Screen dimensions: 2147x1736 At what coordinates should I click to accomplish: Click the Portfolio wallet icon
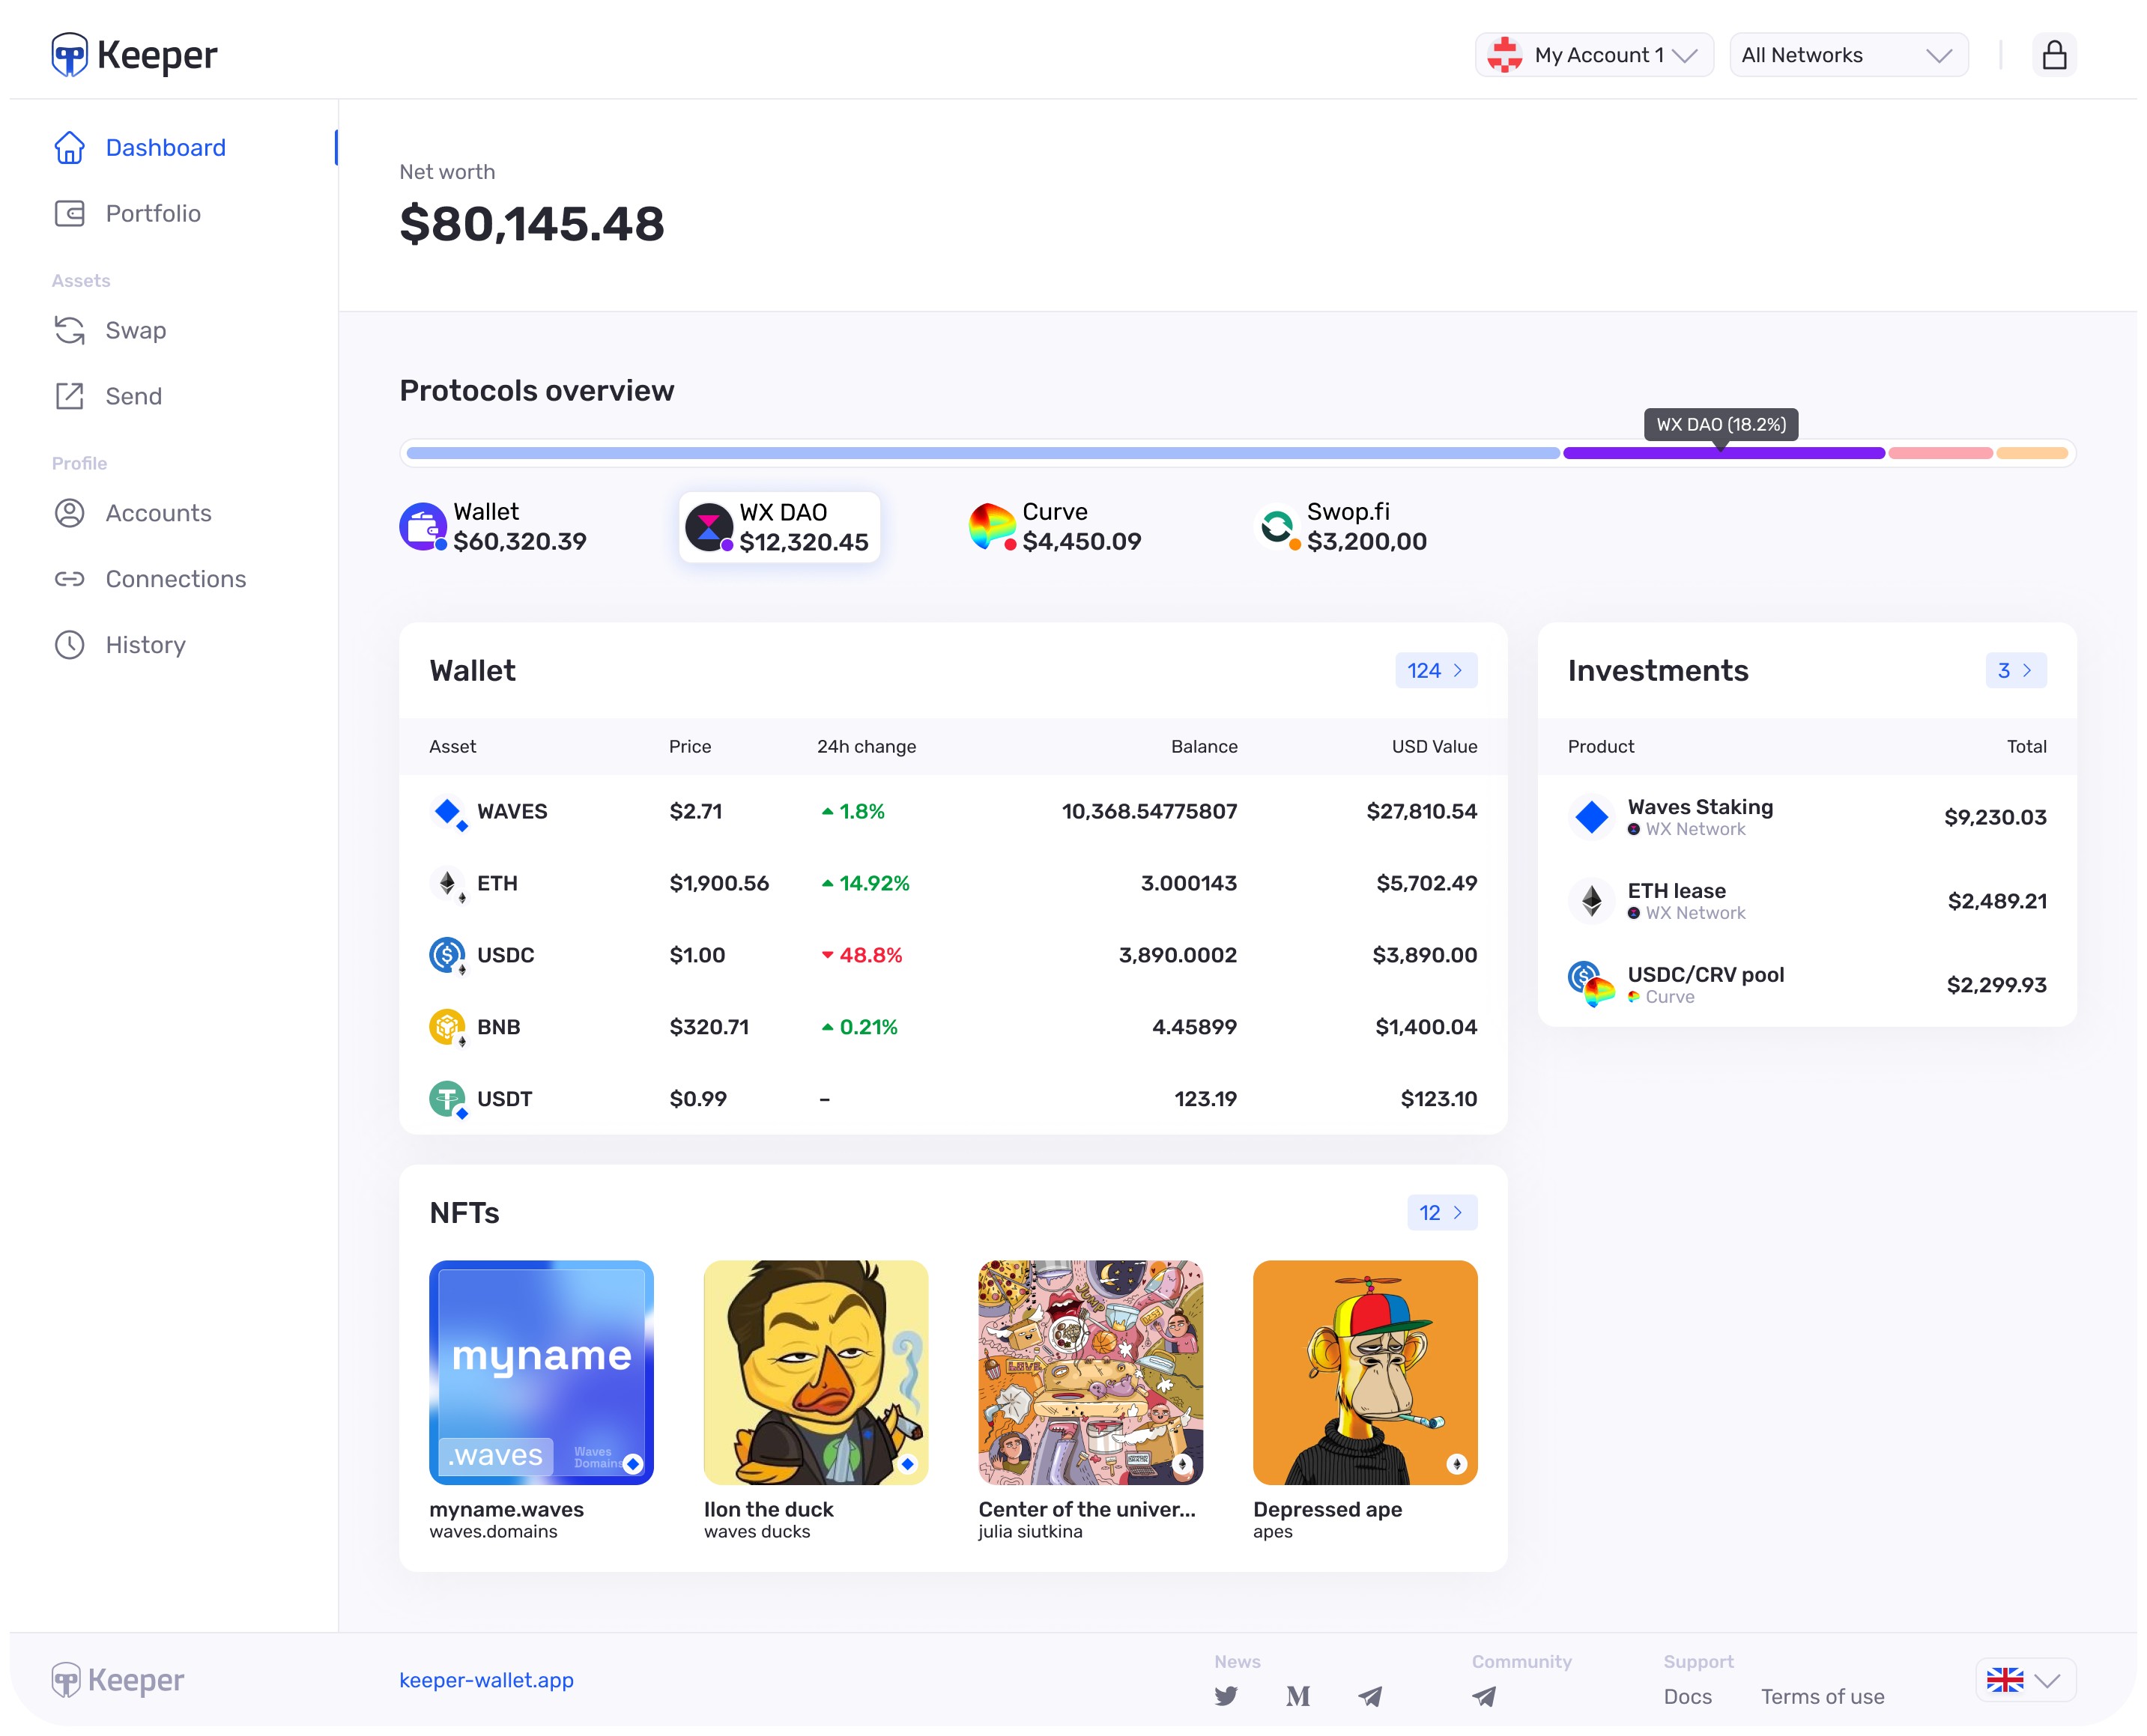click(69, 213)
